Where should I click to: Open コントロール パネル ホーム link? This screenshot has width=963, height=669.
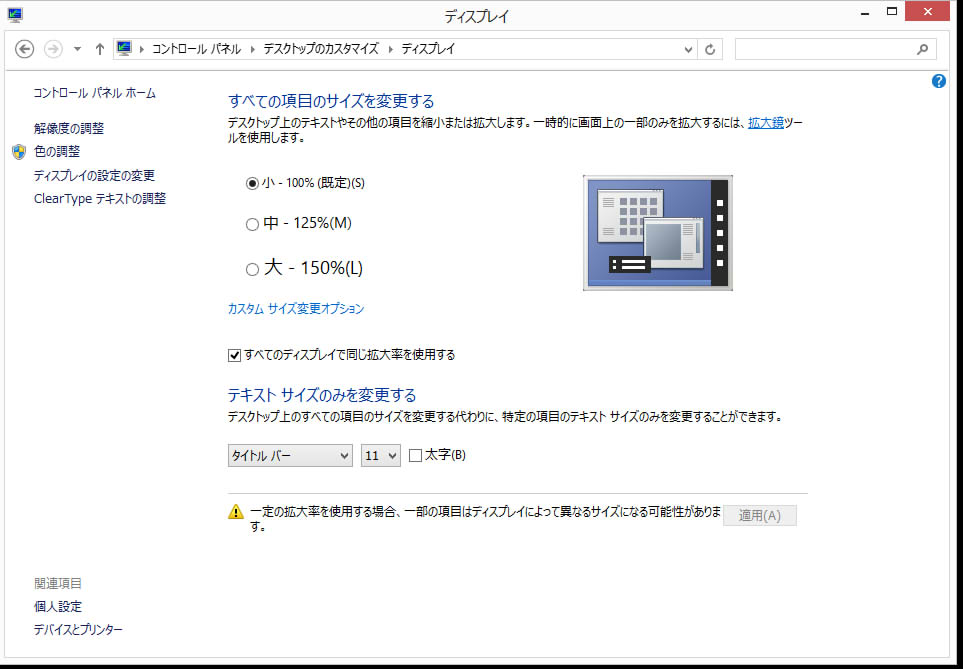[95, 93]
